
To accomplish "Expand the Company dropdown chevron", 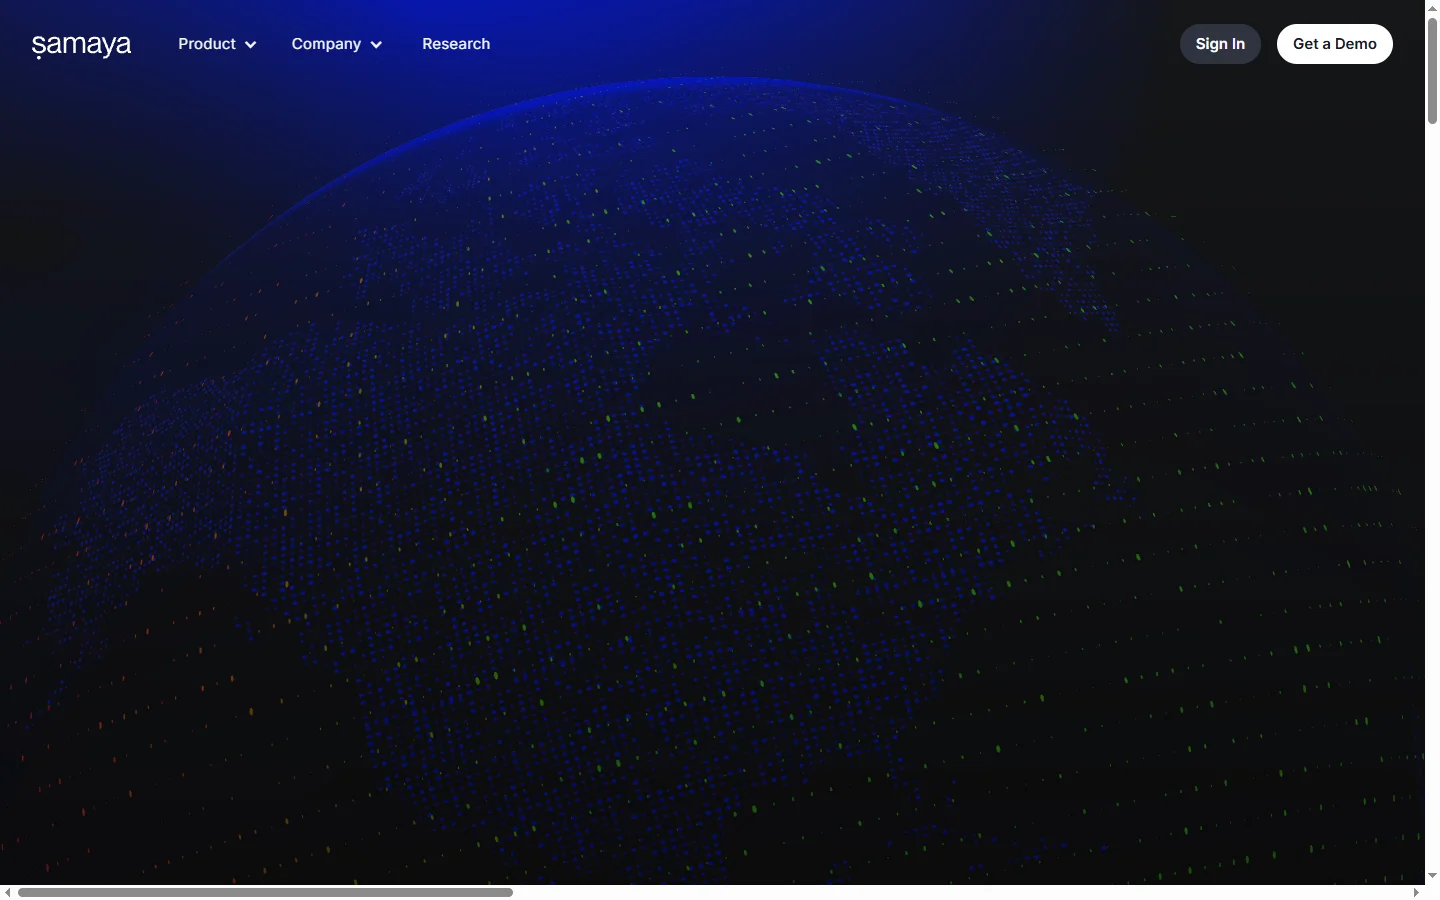I will (376, 45).
